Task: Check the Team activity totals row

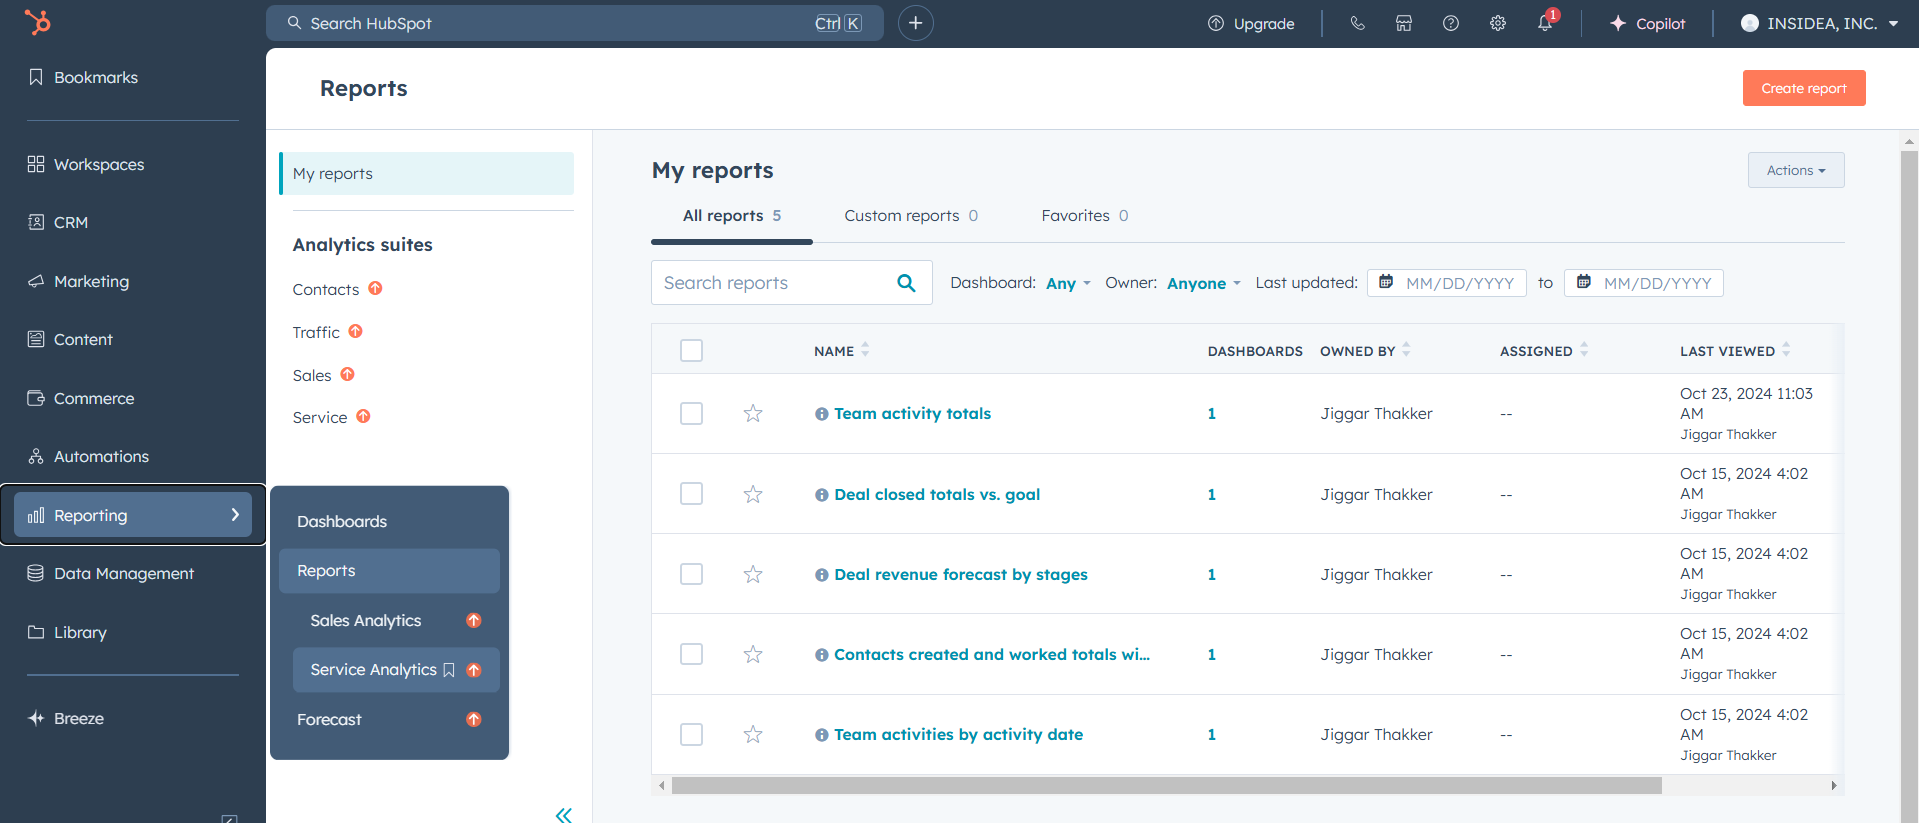Action: coord(691,413)
